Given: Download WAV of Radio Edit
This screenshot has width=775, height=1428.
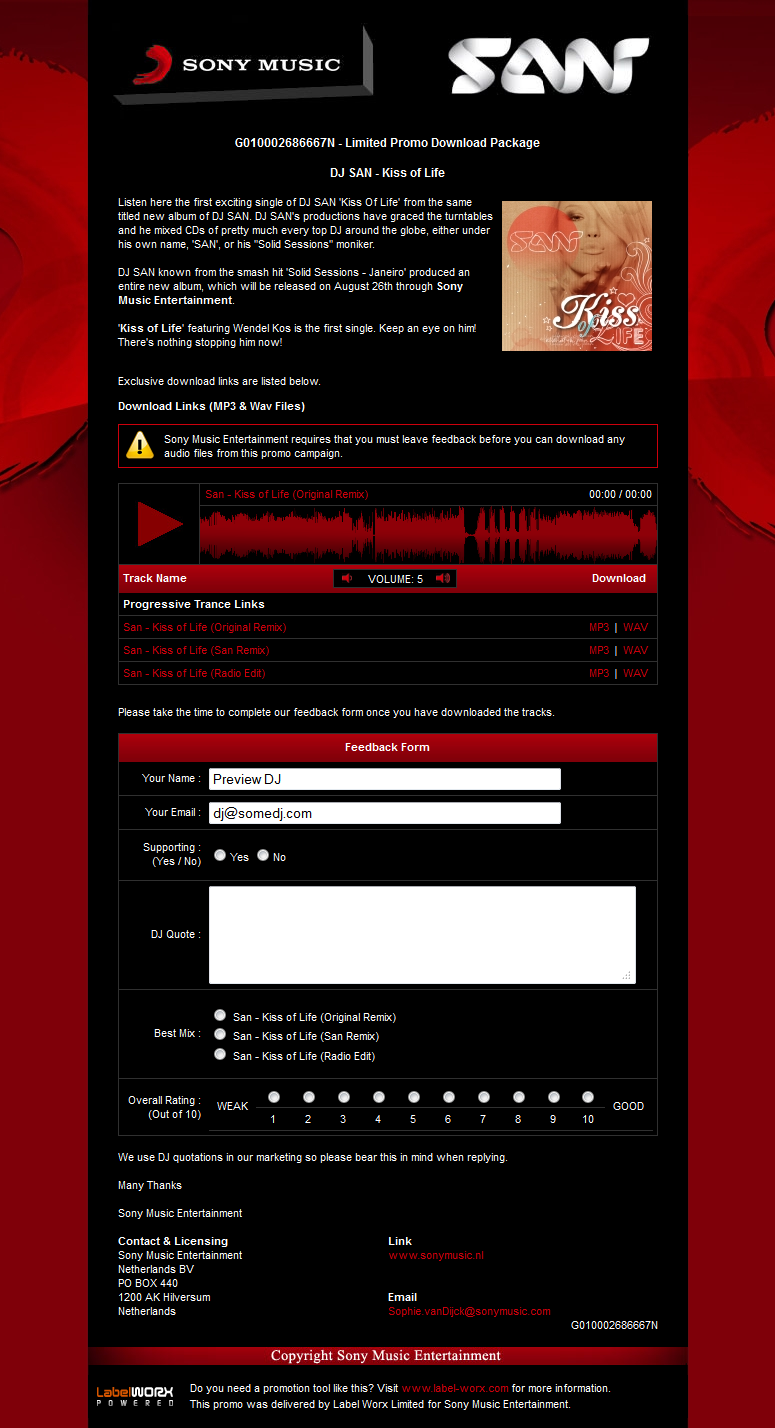Looking at the screenshot, I should pyautogui.click(x=635, y=674).
